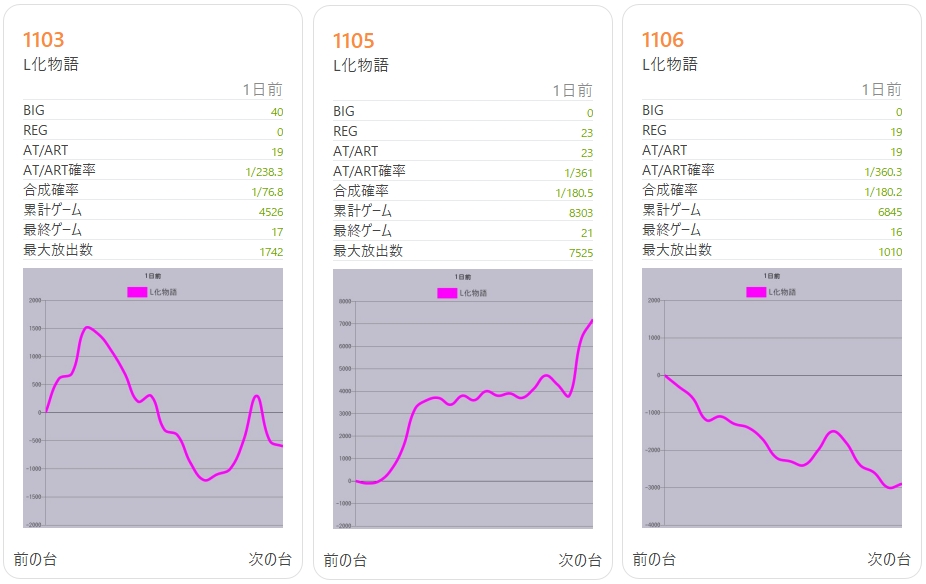This screenshot has height=584, width=926.
Task: Click the L化物語 title under 1106
Action: click(x=670, y=65)
